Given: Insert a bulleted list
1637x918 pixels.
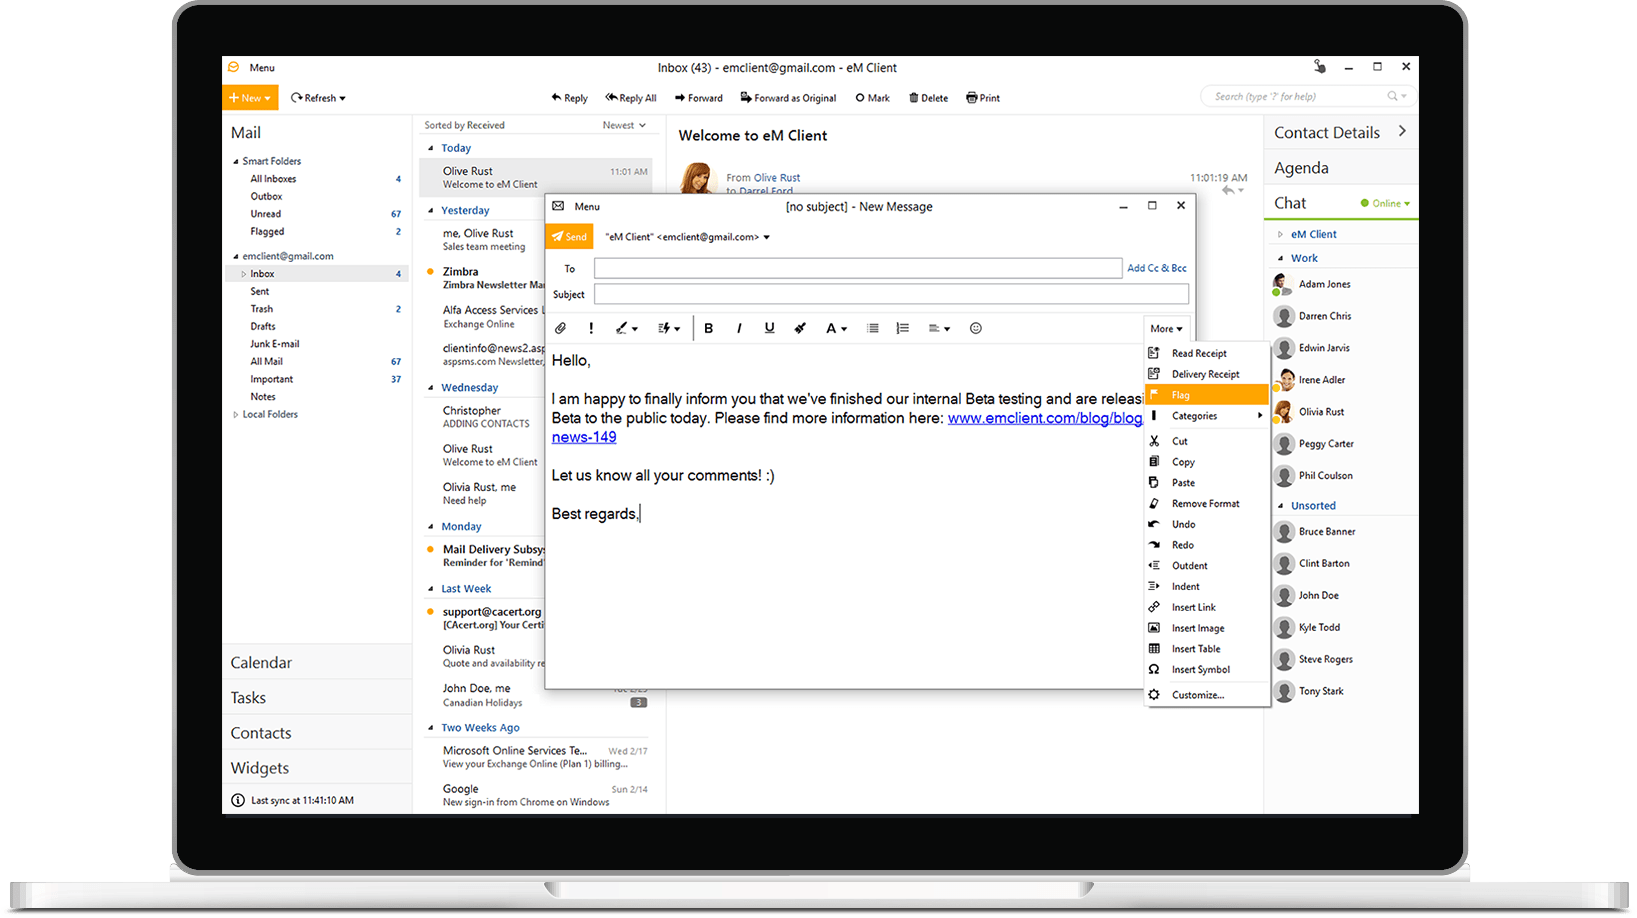Looking at the screenshot, I should pyautogui.click(x=873, y=328).
